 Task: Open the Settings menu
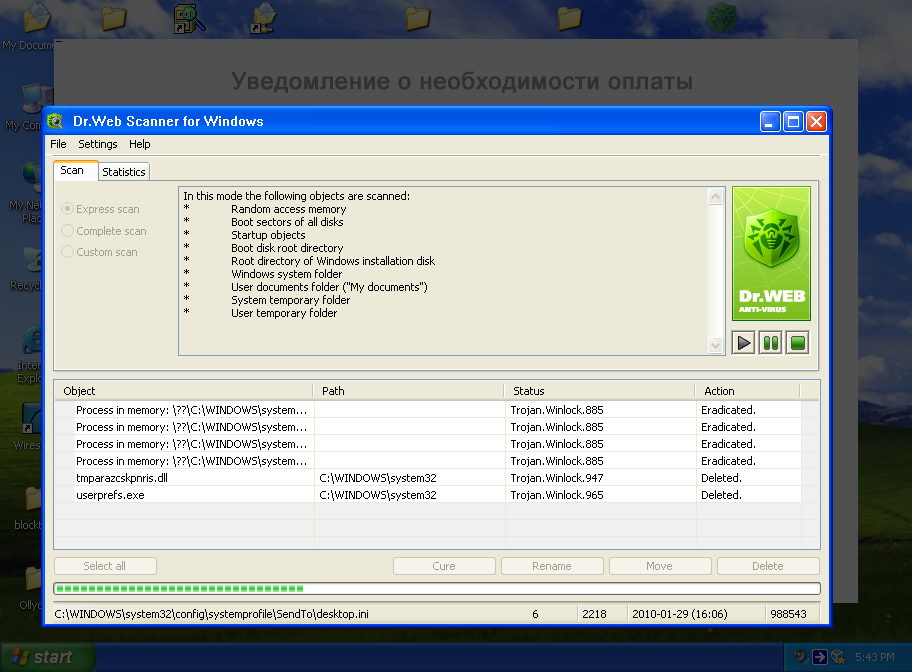point(98,144)
